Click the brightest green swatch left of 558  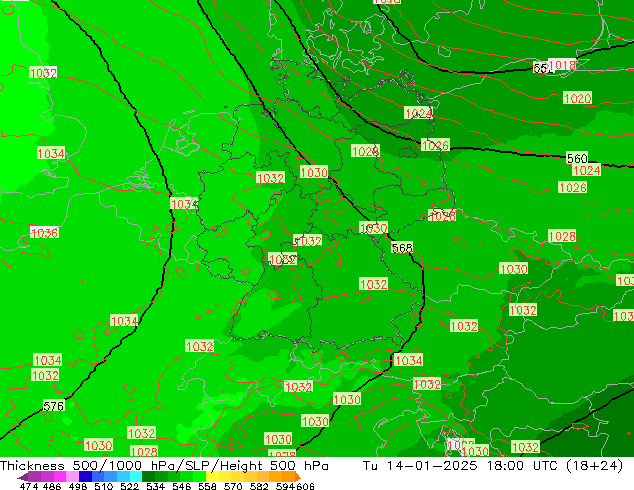(x=199, y=477)
